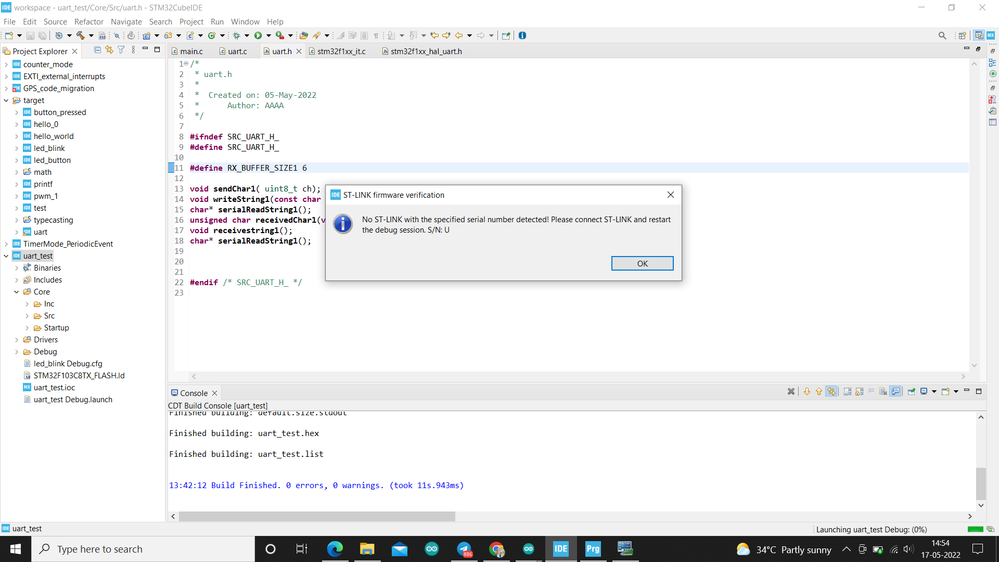Viewport: 999px width, 562px height.
Task: Click the 34°C Partly sunny weather widget
Action: click(784, 549)
